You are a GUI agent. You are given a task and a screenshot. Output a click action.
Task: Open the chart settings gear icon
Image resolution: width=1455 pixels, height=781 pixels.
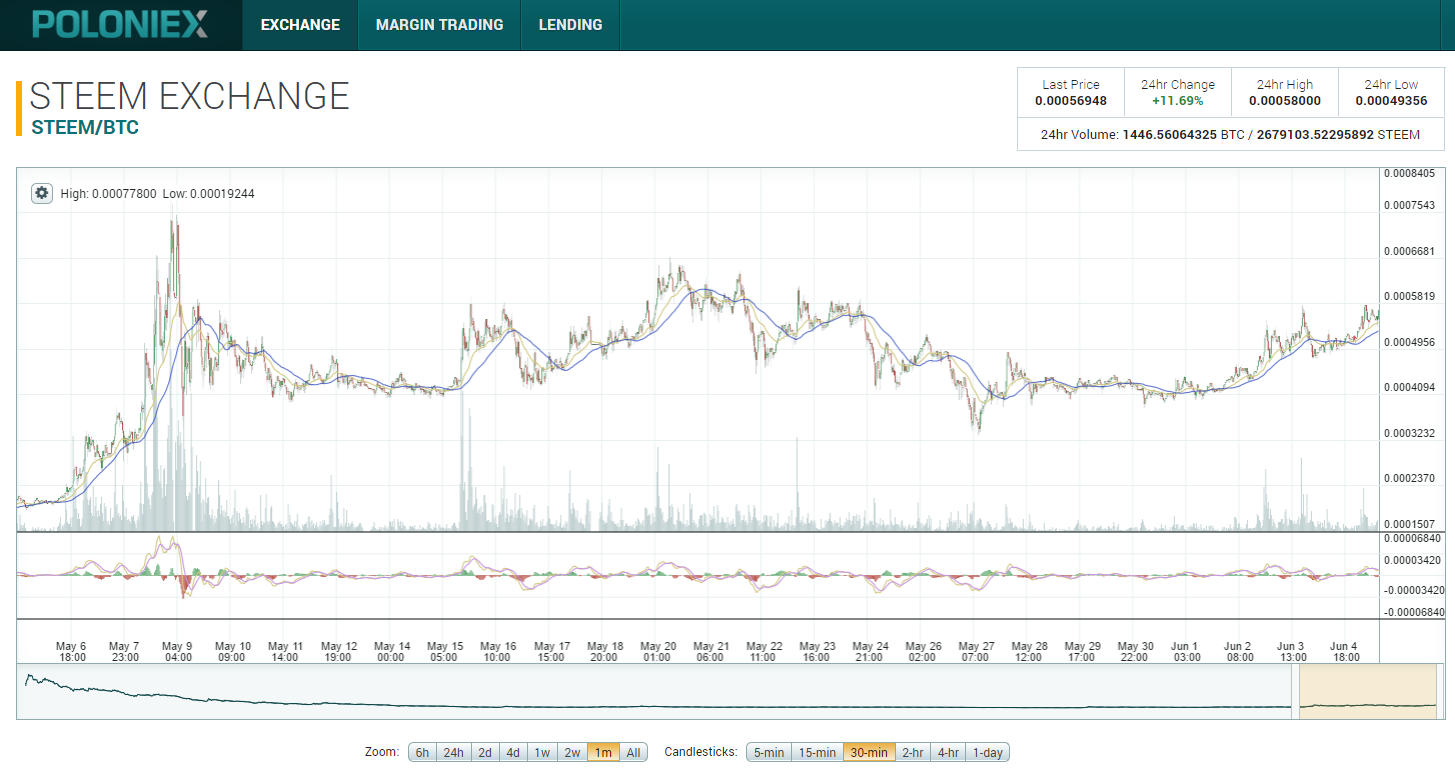tap(41, 193)
